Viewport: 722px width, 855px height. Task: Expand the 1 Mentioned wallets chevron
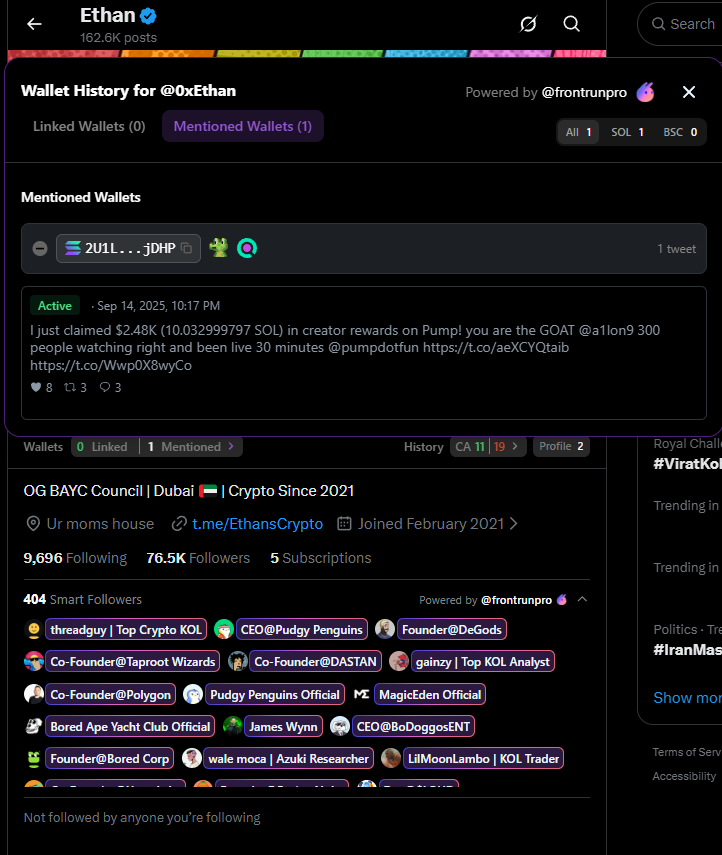point(231,446)
